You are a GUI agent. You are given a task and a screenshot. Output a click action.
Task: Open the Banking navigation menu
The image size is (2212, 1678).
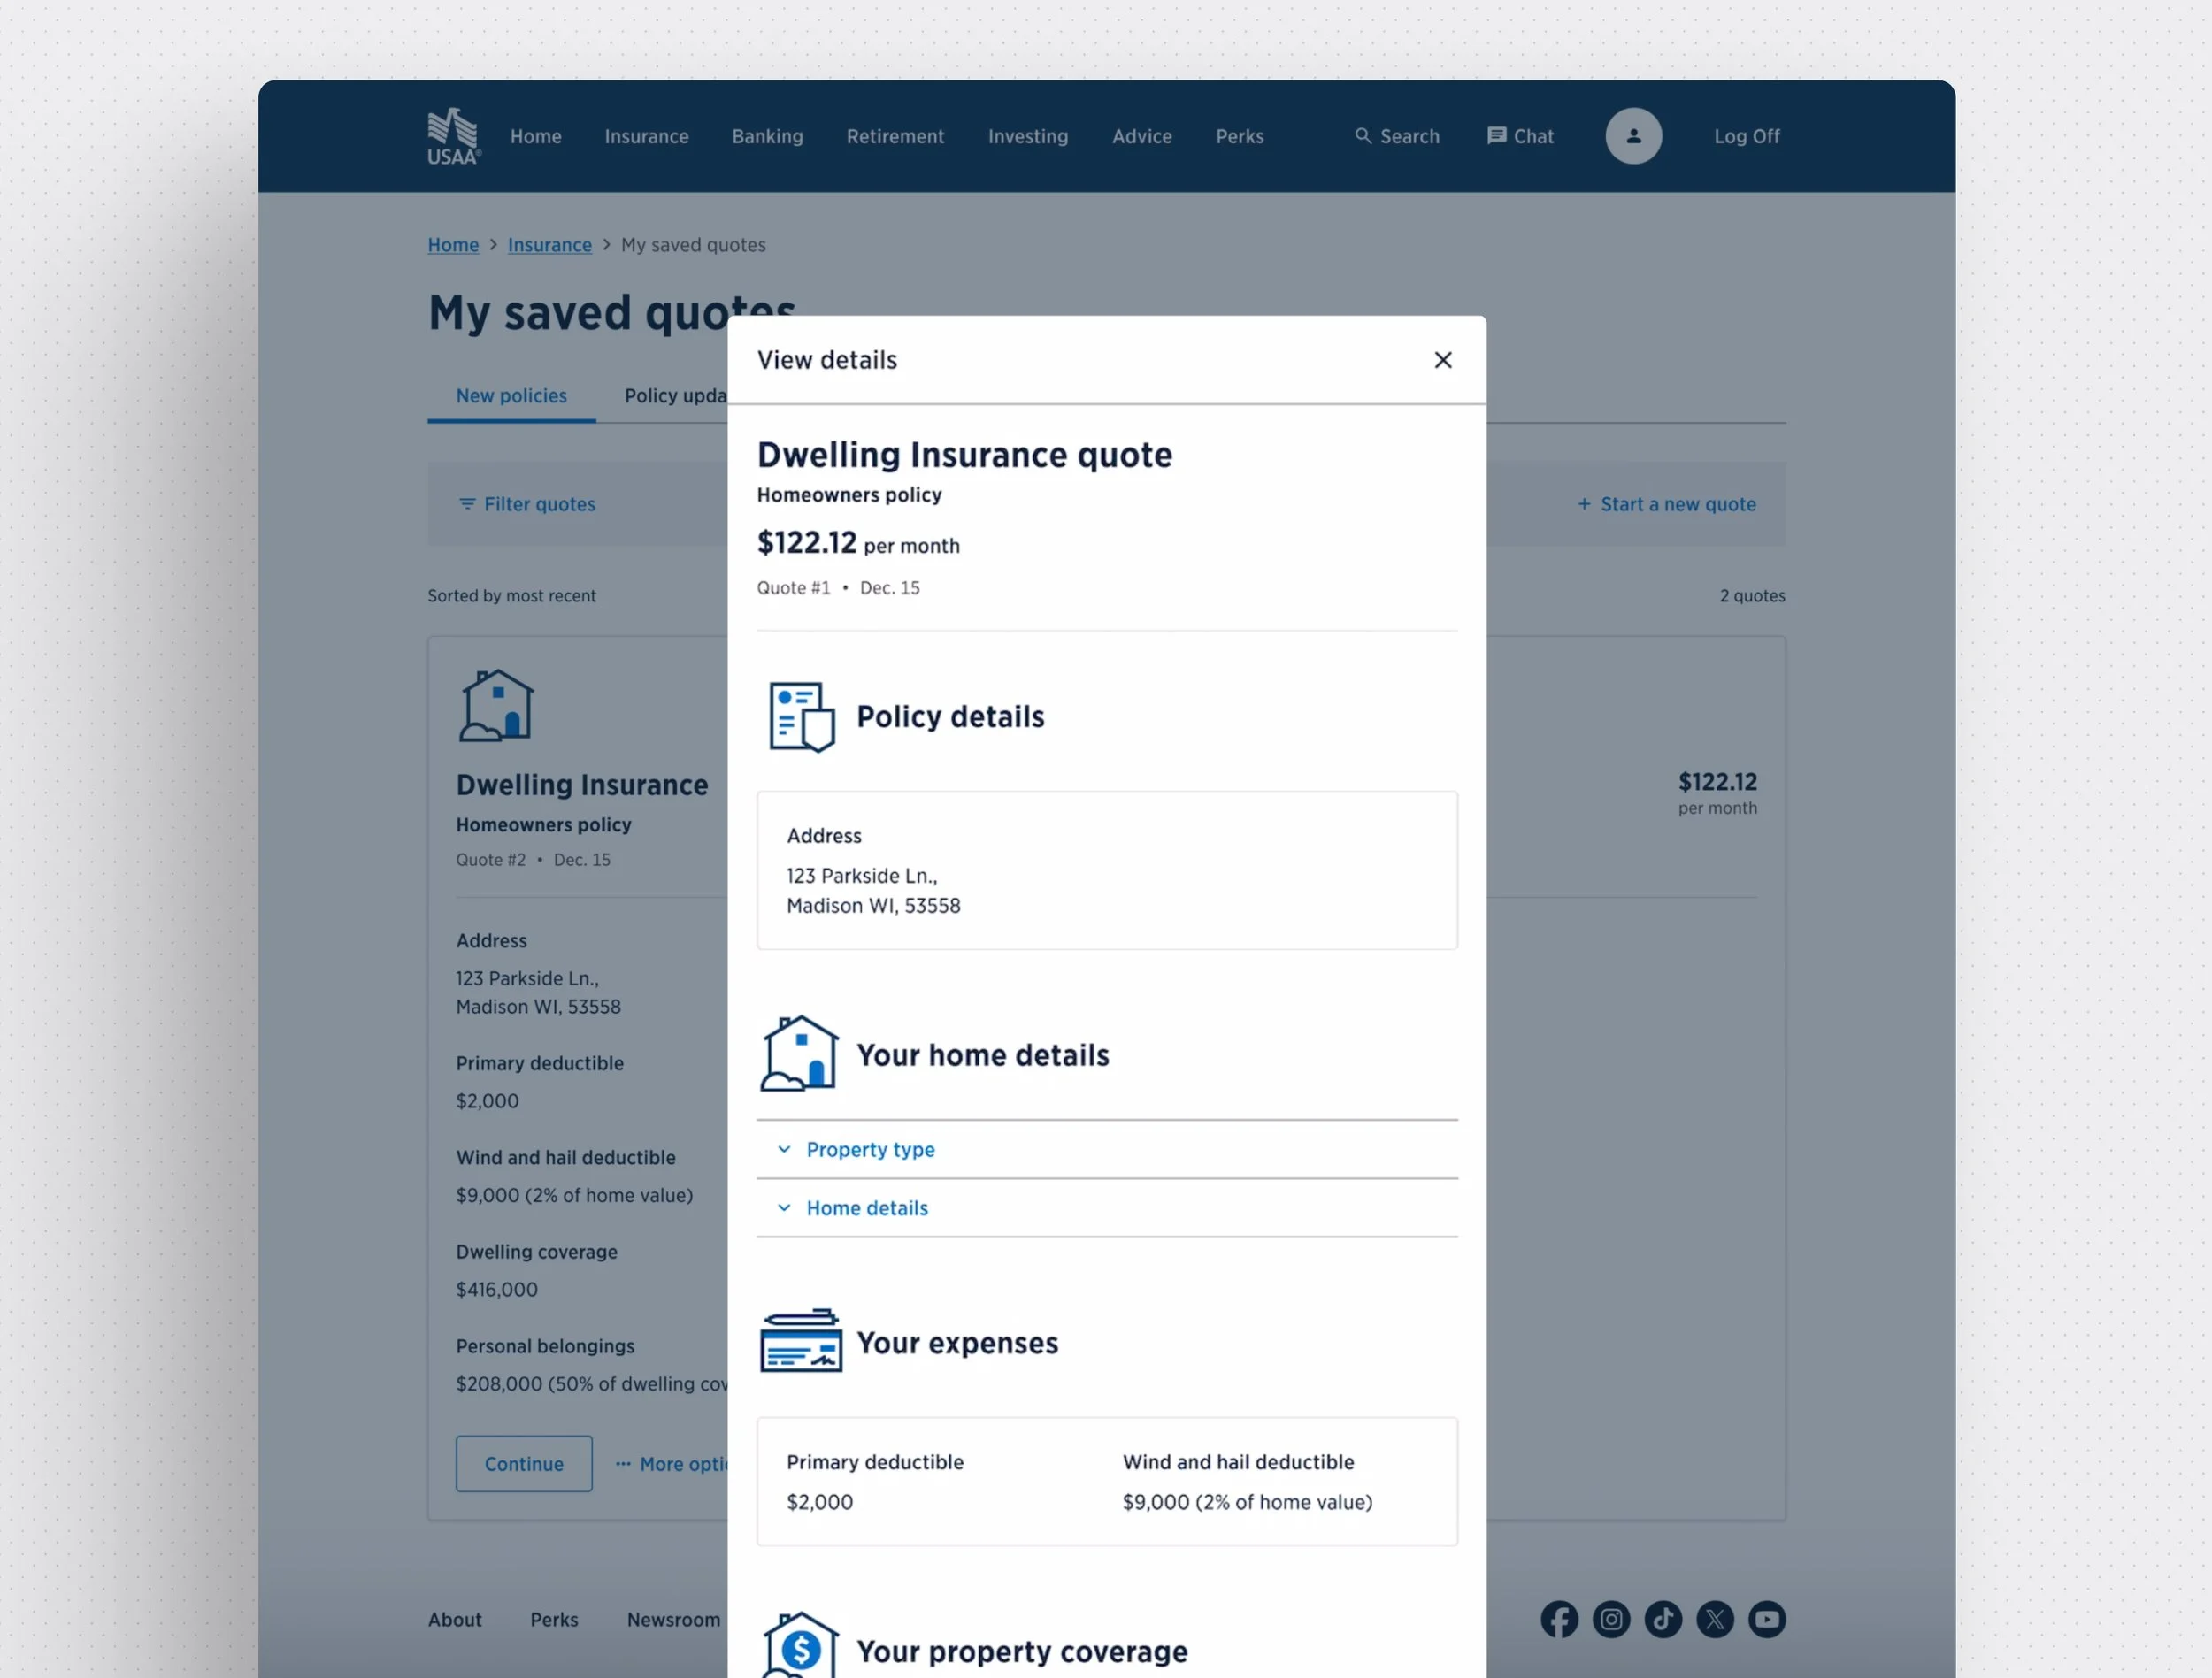tap(767, 136)
